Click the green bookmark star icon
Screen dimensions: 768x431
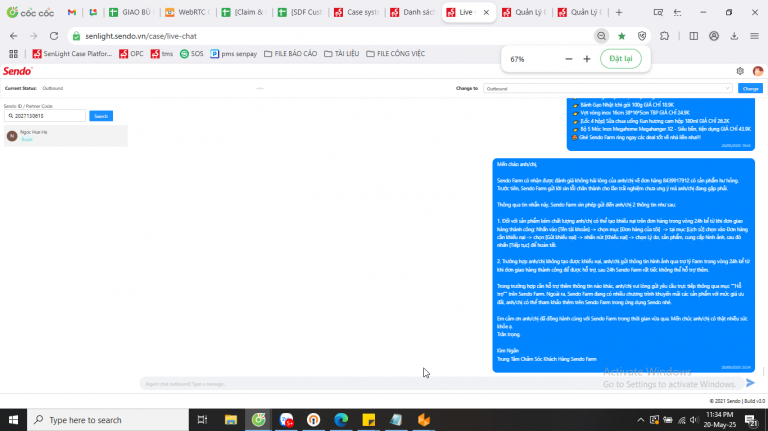point(622,36)
